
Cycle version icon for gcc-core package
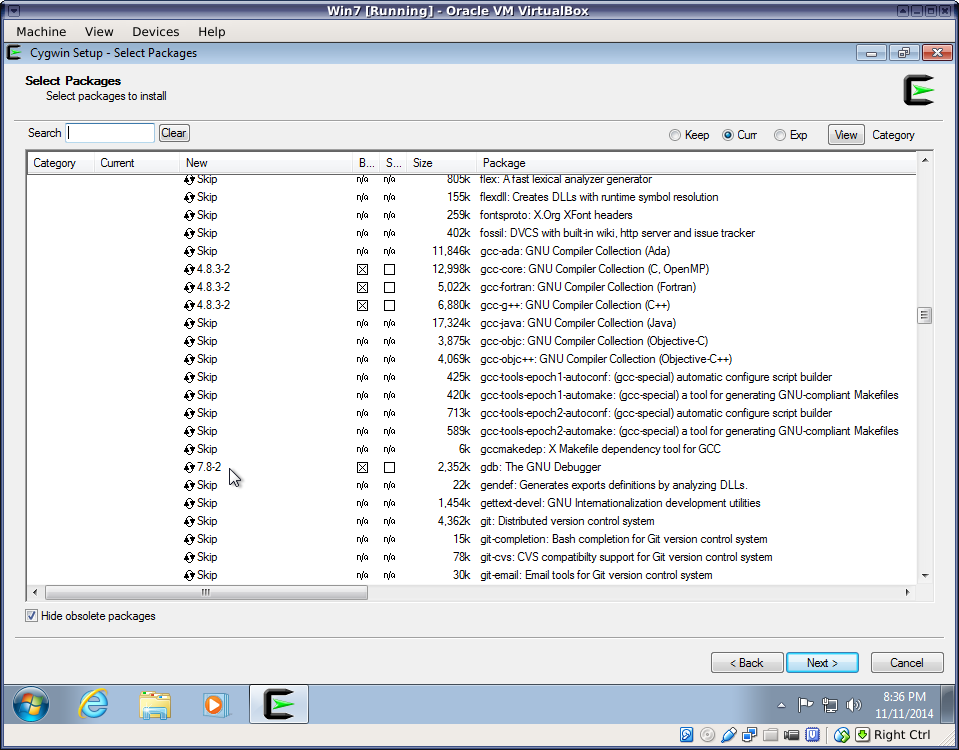point(190,269)
